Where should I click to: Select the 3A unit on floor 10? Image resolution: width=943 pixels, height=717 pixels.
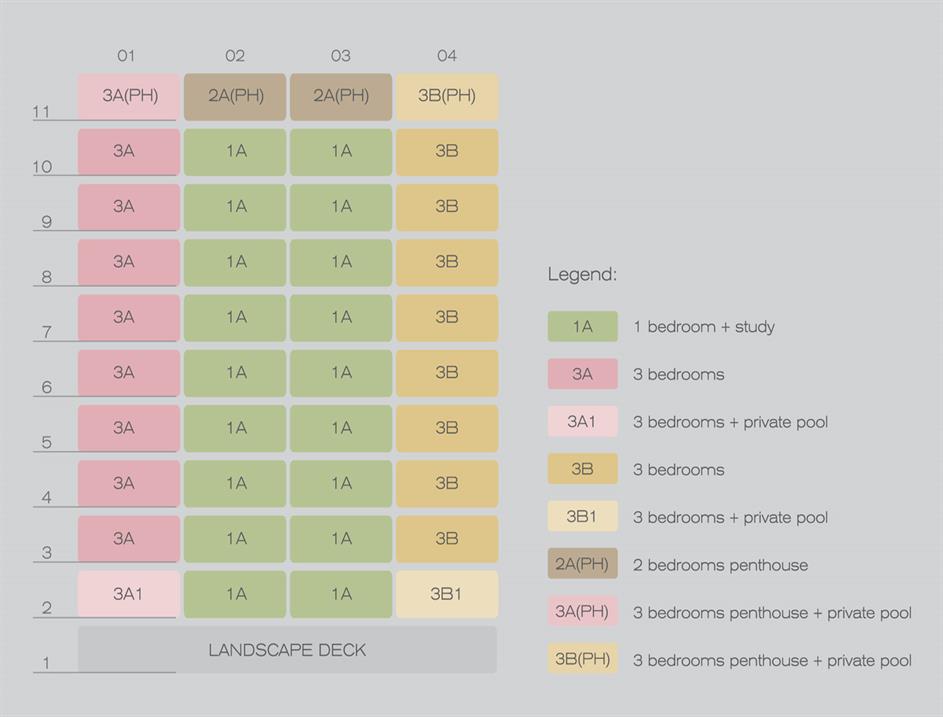129,152
